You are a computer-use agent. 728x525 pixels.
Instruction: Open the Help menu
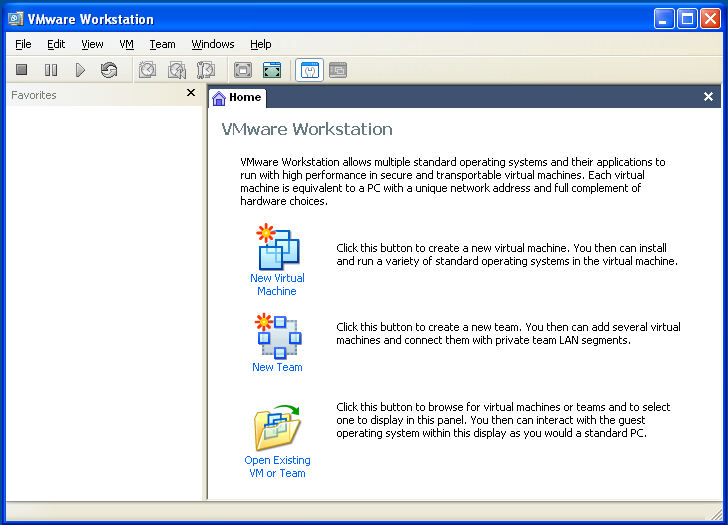(x=261, y=45)
